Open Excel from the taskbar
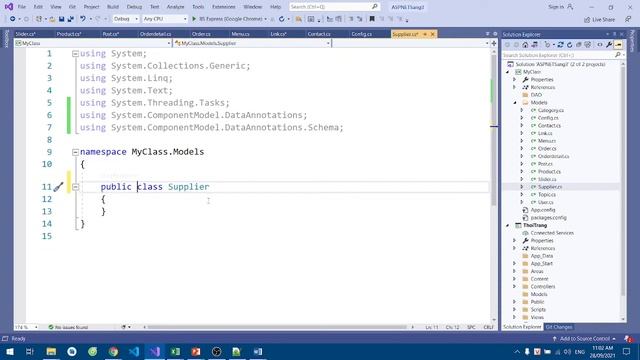Image resolution: width=640 pixels, height=360 pixels. tap(175, 351)
